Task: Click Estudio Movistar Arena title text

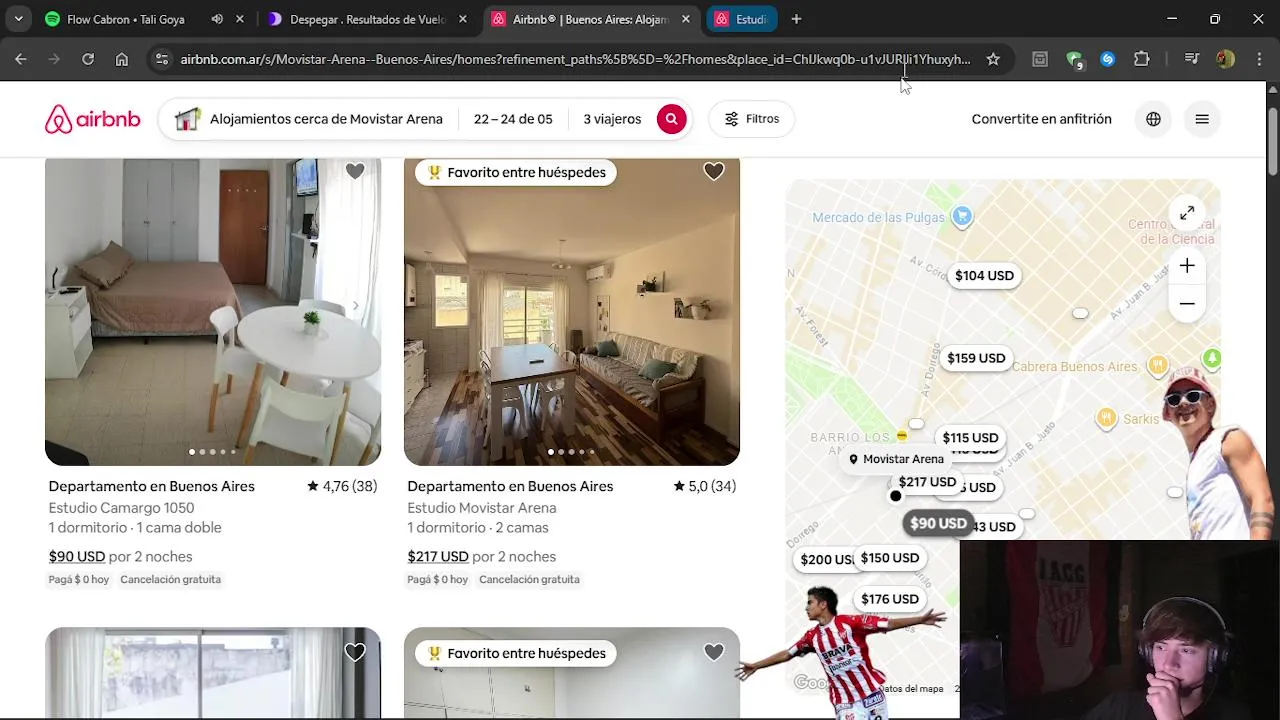Action: pyautogui.click(x=482, y=508)
